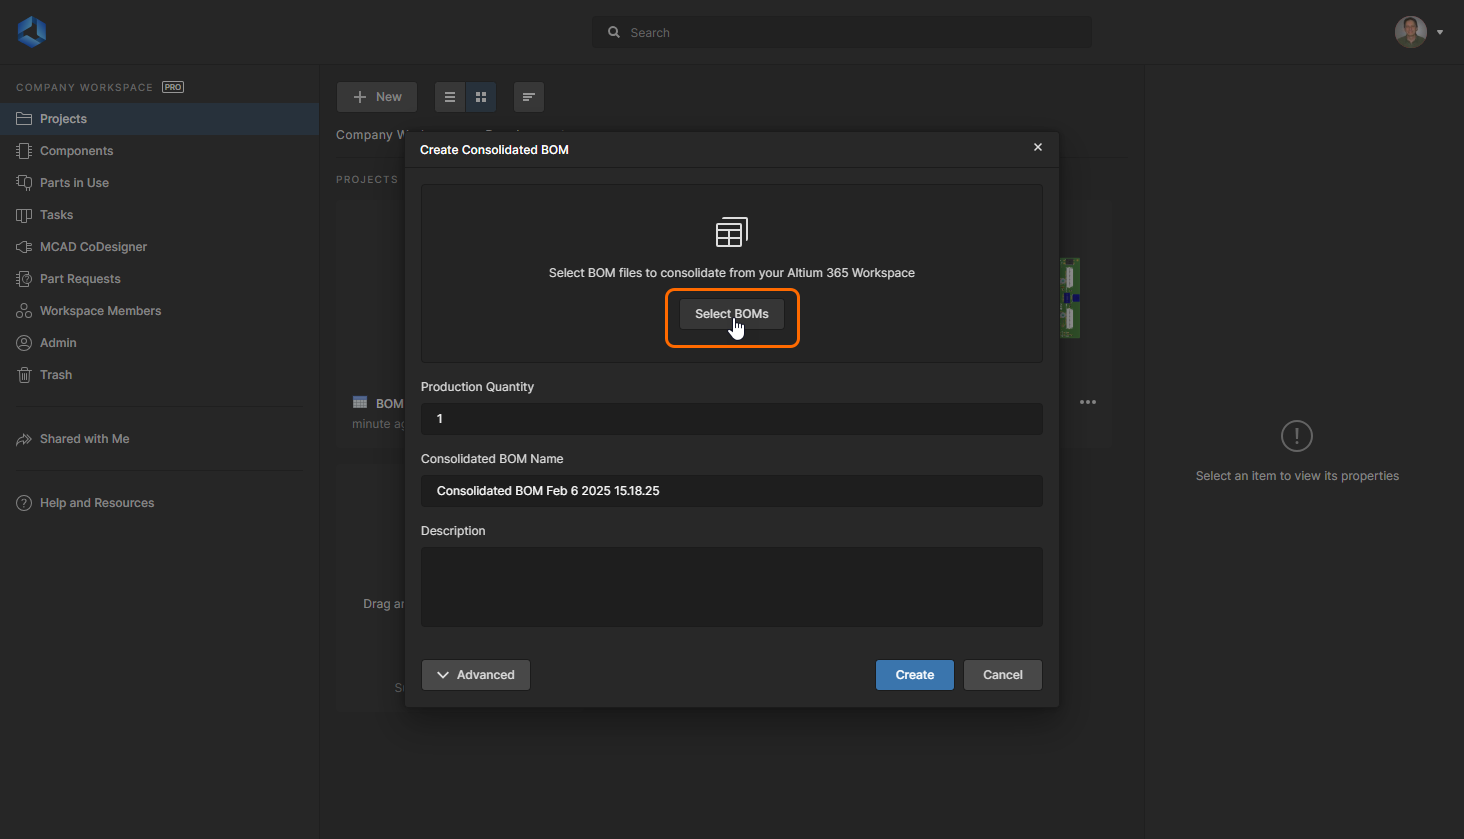Click the Components chip icon
The height and width of the screenshot is (839, 1464).
[24, 151]
